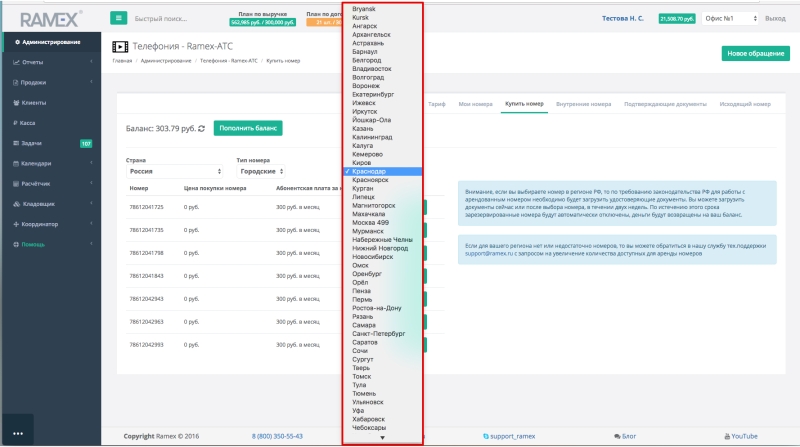Switch to the Тариф tab
Screen dimensions: 800x447
point(437,104)
